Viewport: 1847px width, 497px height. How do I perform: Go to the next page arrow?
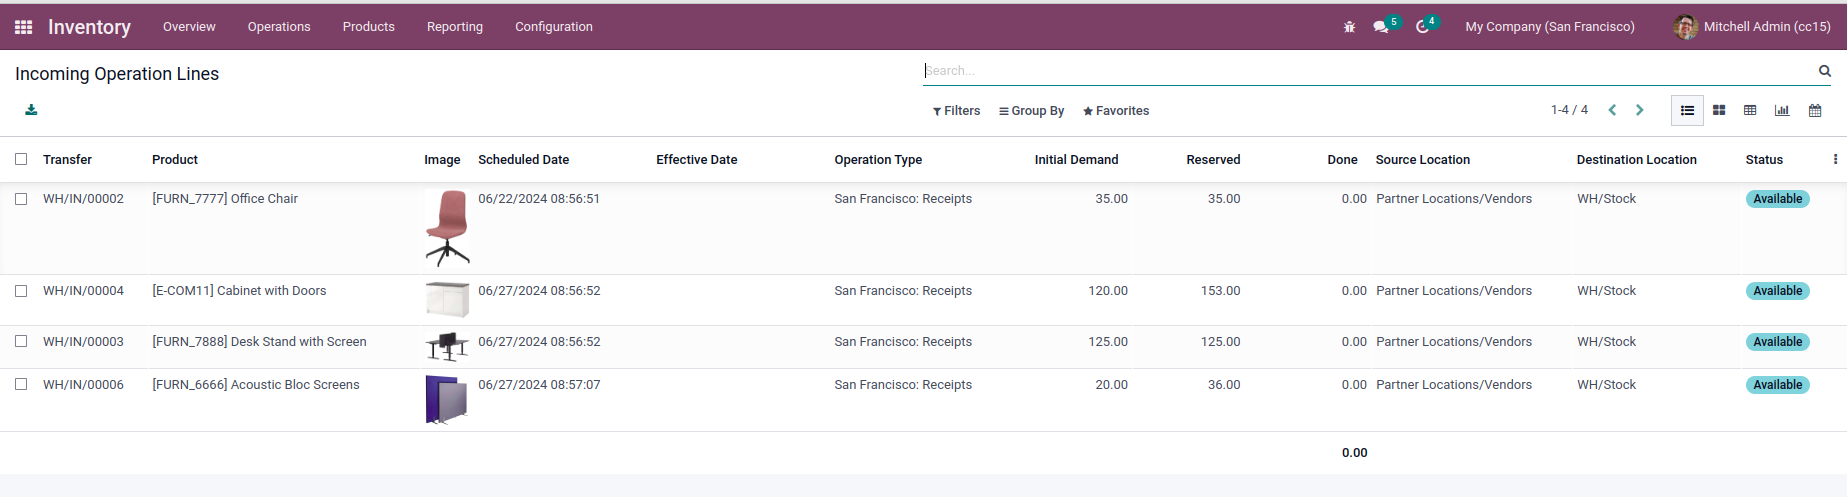point(1640,110)
